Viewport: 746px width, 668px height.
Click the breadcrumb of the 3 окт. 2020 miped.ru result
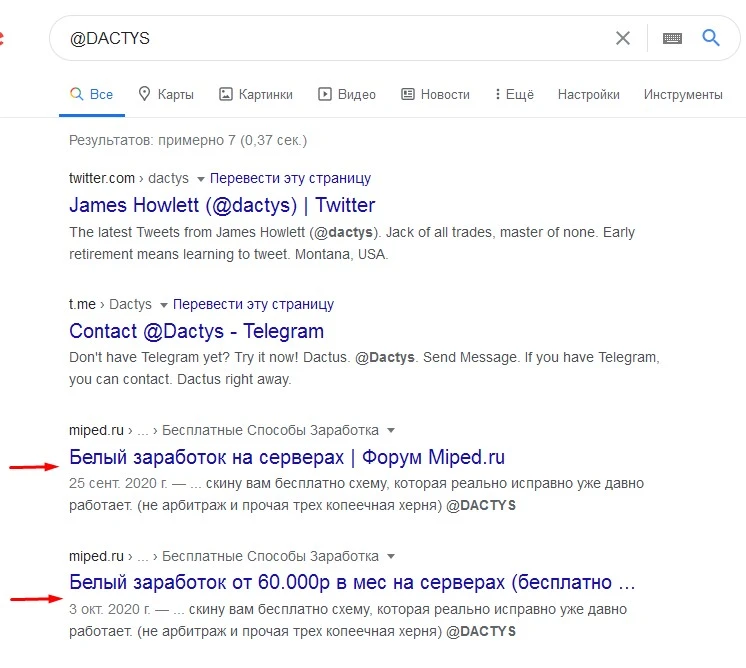click(x=224, y=556)
